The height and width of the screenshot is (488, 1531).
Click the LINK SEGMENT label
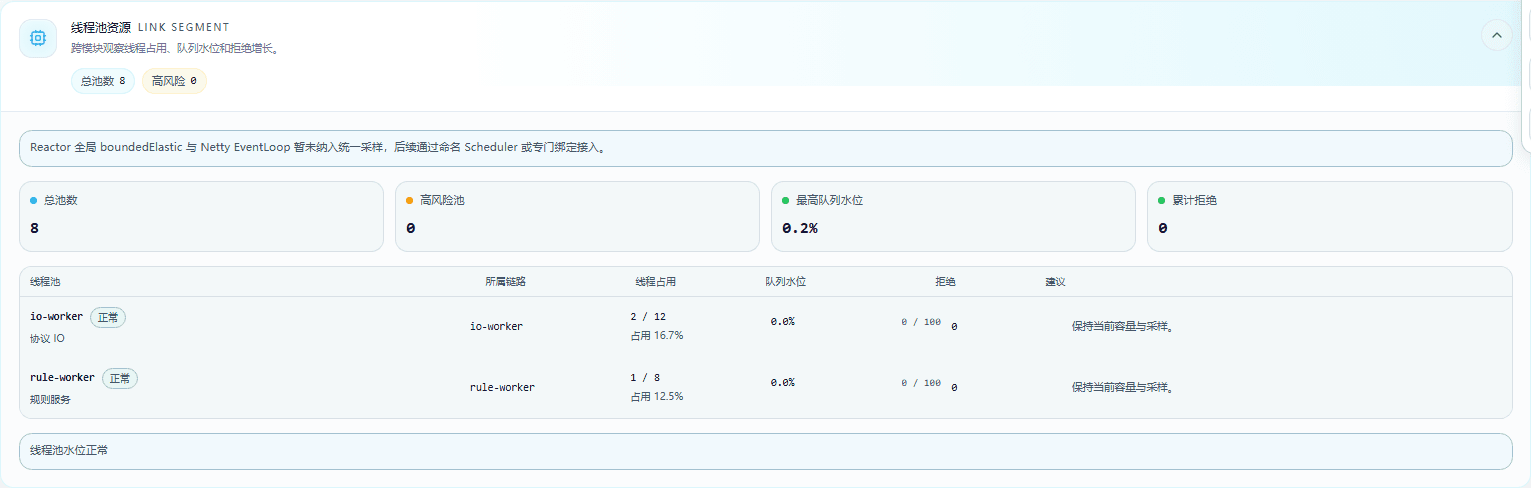(183, 28)
